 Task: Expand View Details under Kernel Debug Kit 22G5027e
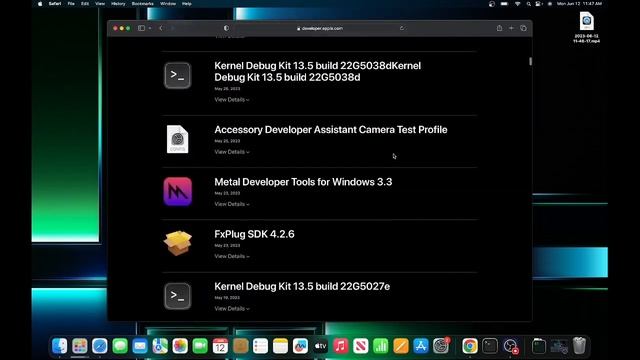tap(231, 309)
